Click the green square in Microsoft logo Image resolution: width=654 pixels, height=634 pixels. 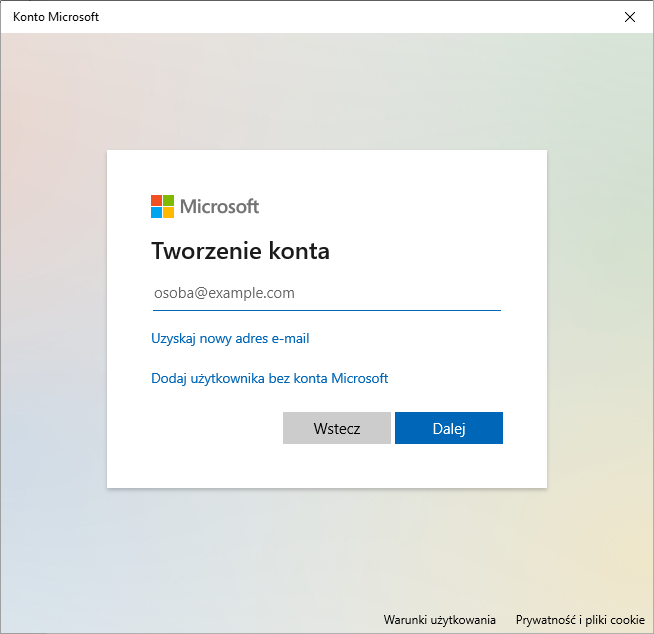168,200
